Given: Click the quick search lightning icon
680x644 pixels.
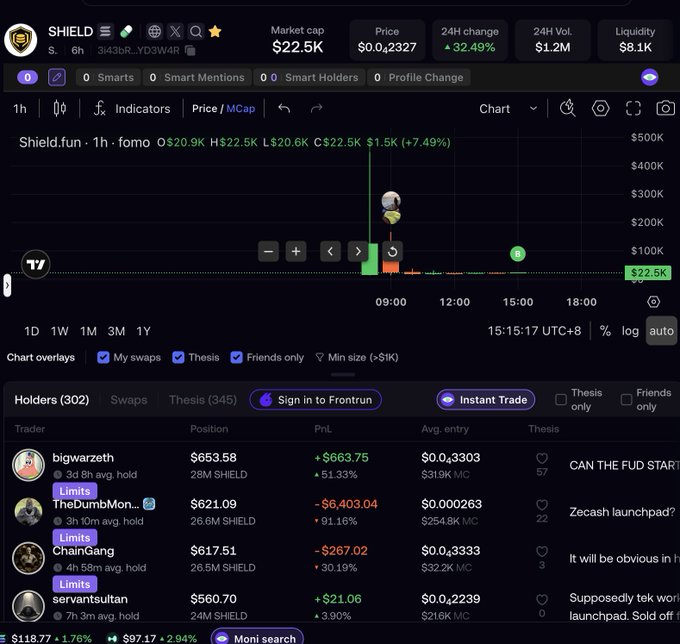Looking at the screenshot, I should click(568, 108).
